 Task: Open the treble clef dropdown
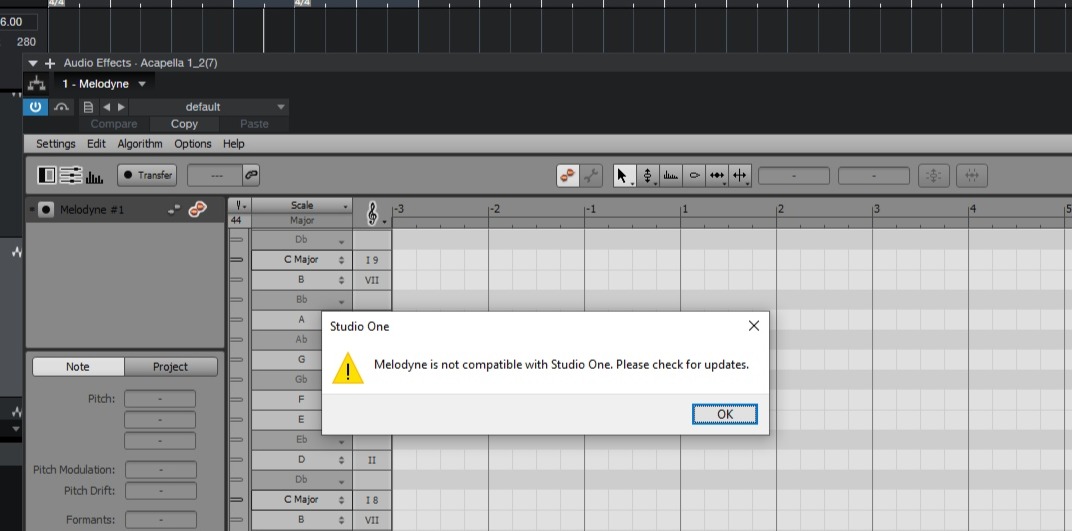[x=375, y=214]
